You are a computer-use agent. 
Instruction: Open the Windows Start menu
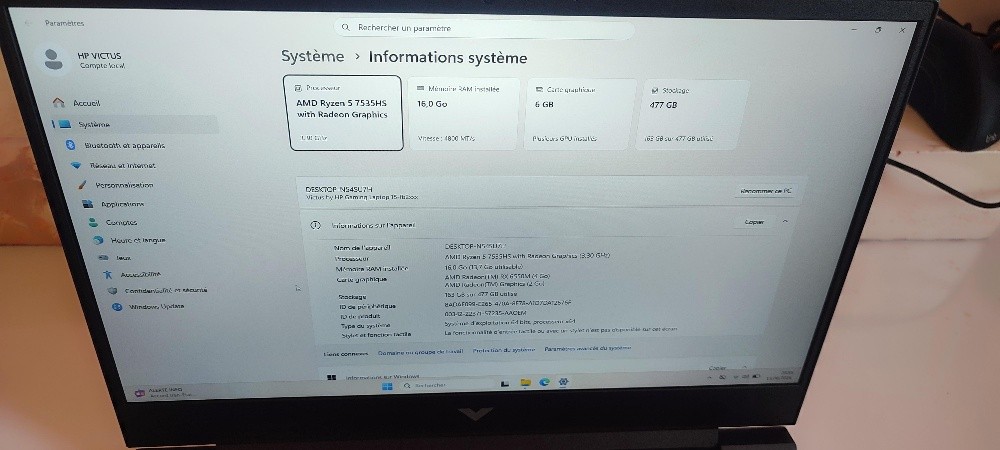[387, 386]
